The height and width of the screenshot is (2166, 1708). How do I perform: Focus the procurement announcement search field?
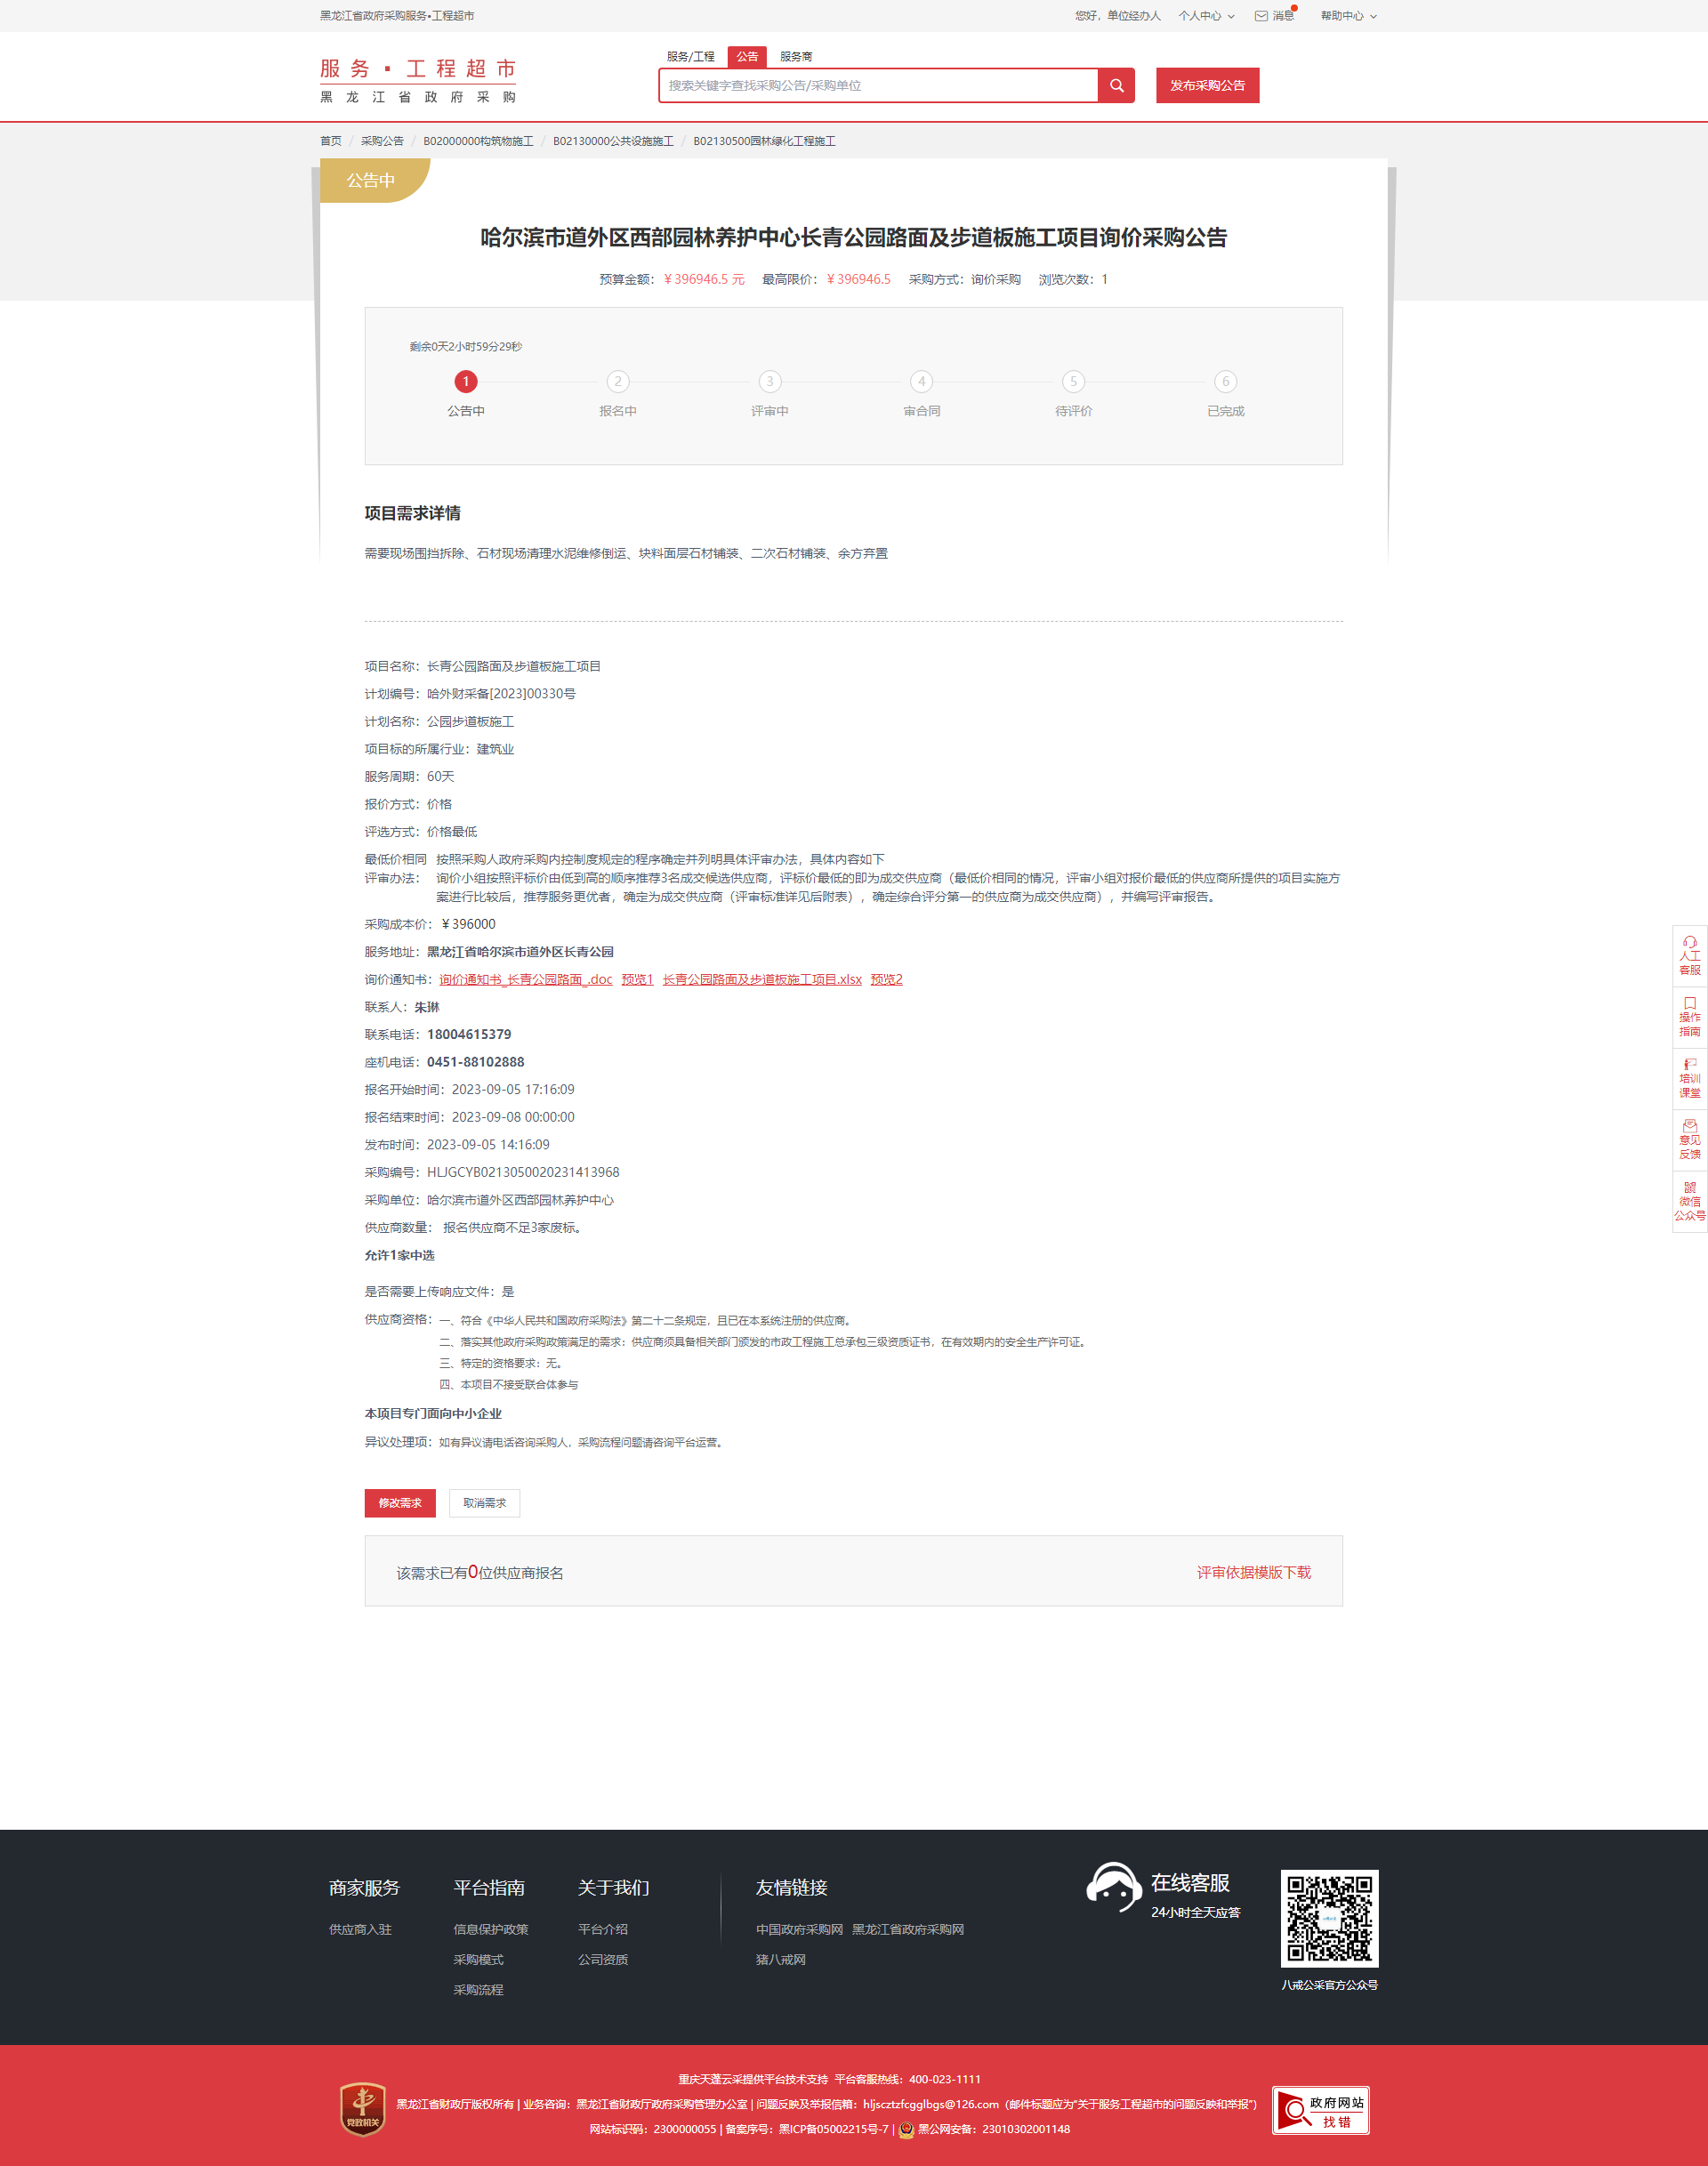[878, 85]
